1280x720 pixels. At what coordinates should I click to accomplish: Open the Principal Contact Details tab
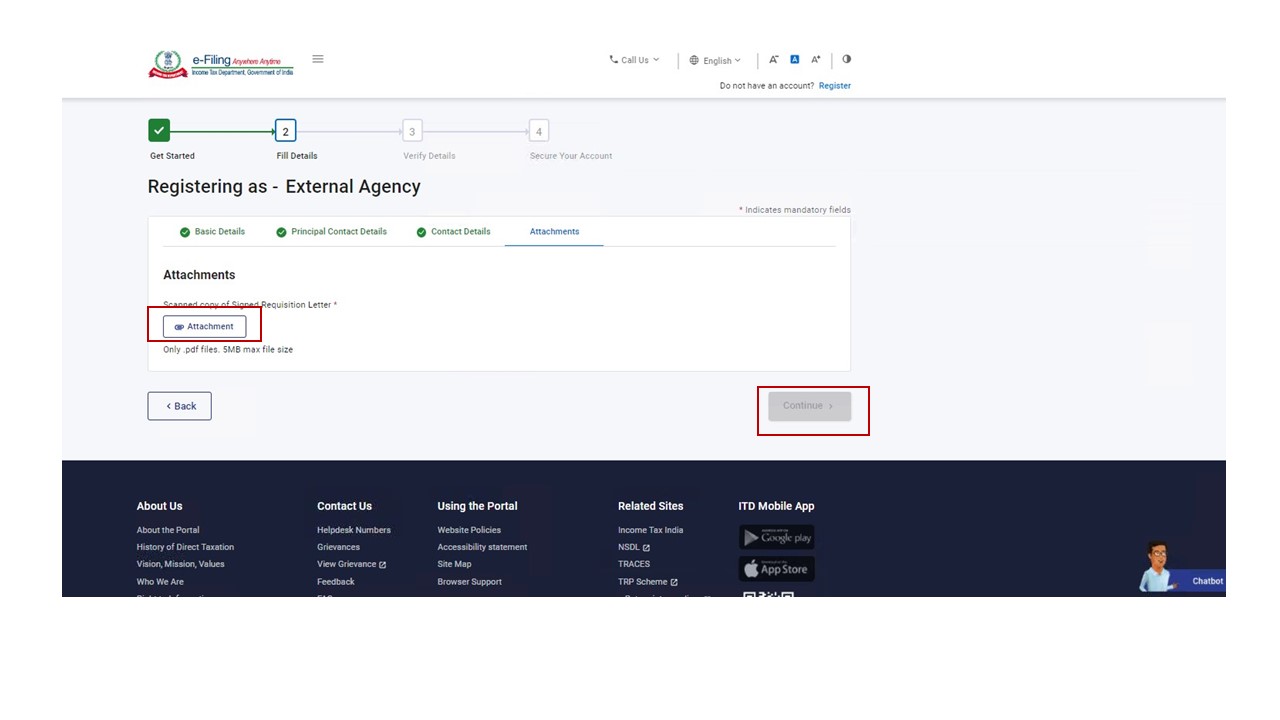pos(330,232)
